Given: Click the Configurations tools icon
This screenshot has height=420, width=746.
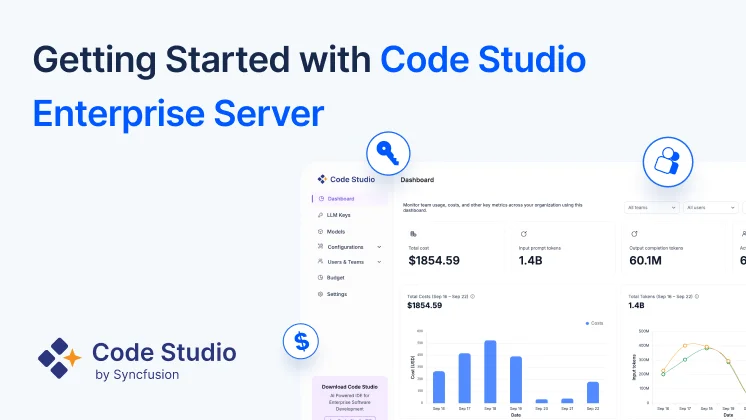Looking at the screenshot, I should 320,246.
